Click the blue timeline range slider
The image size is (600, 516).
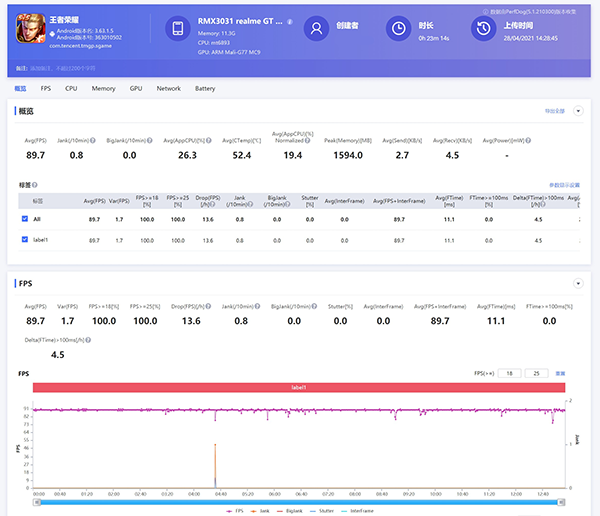[x=299, y=502]
